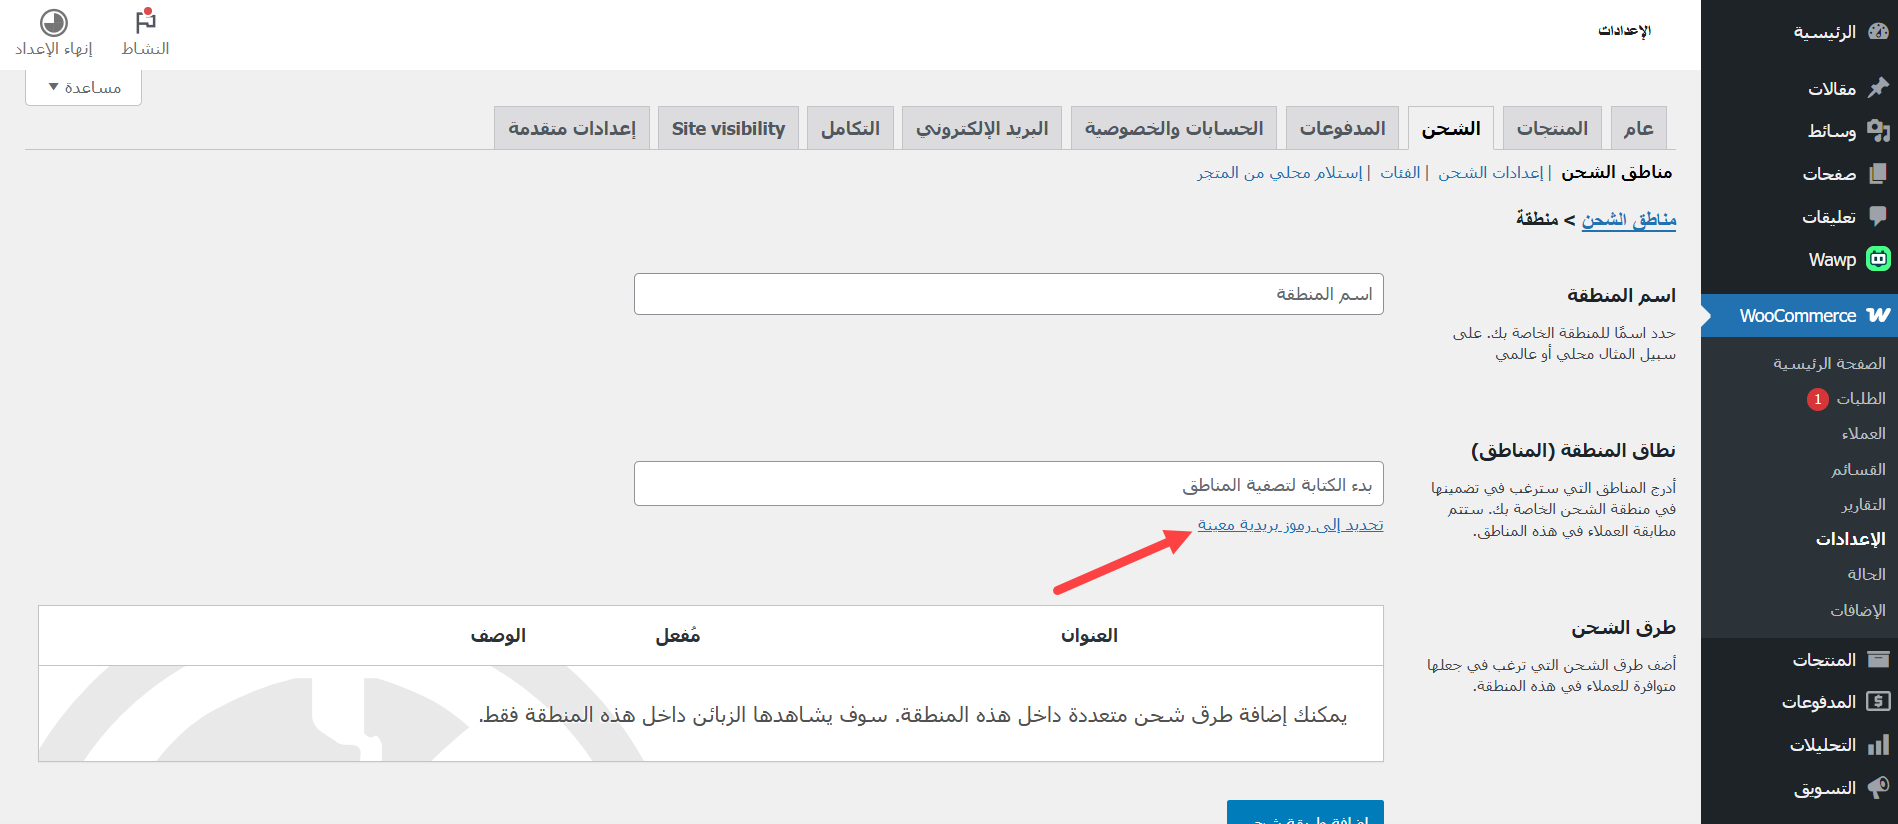The height and width of the screenshot is (824, 1898).
Task: Open the الرئيسية dashboard icon
Action: click(1878, 32)
